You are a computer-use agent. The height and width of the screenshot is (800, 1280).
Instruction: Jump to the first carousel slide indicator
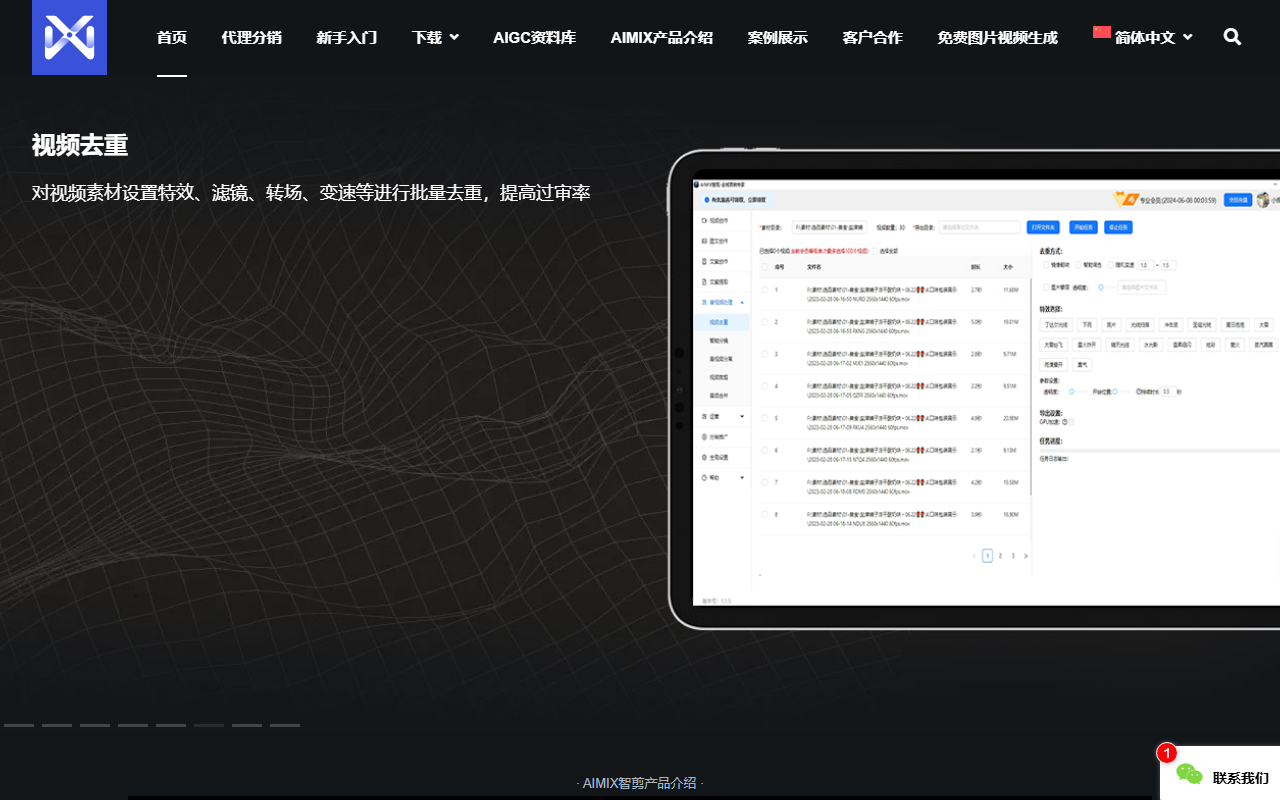coord(19,725)
